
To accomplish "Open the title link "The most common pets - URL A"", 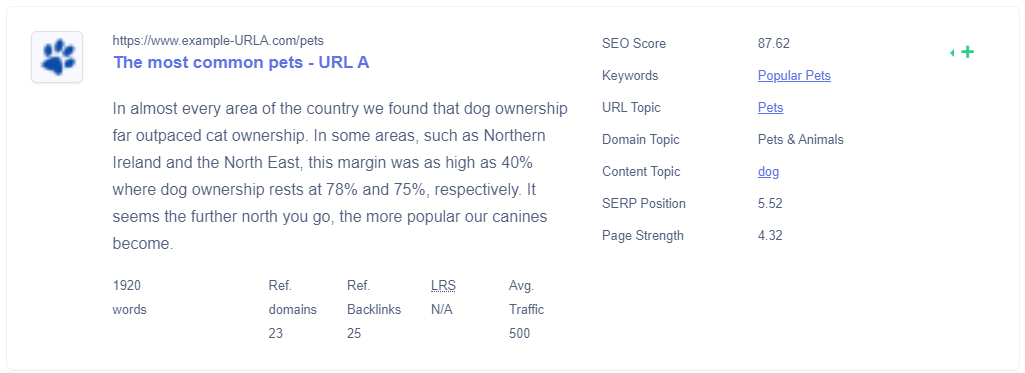I will tap(241, 62).
